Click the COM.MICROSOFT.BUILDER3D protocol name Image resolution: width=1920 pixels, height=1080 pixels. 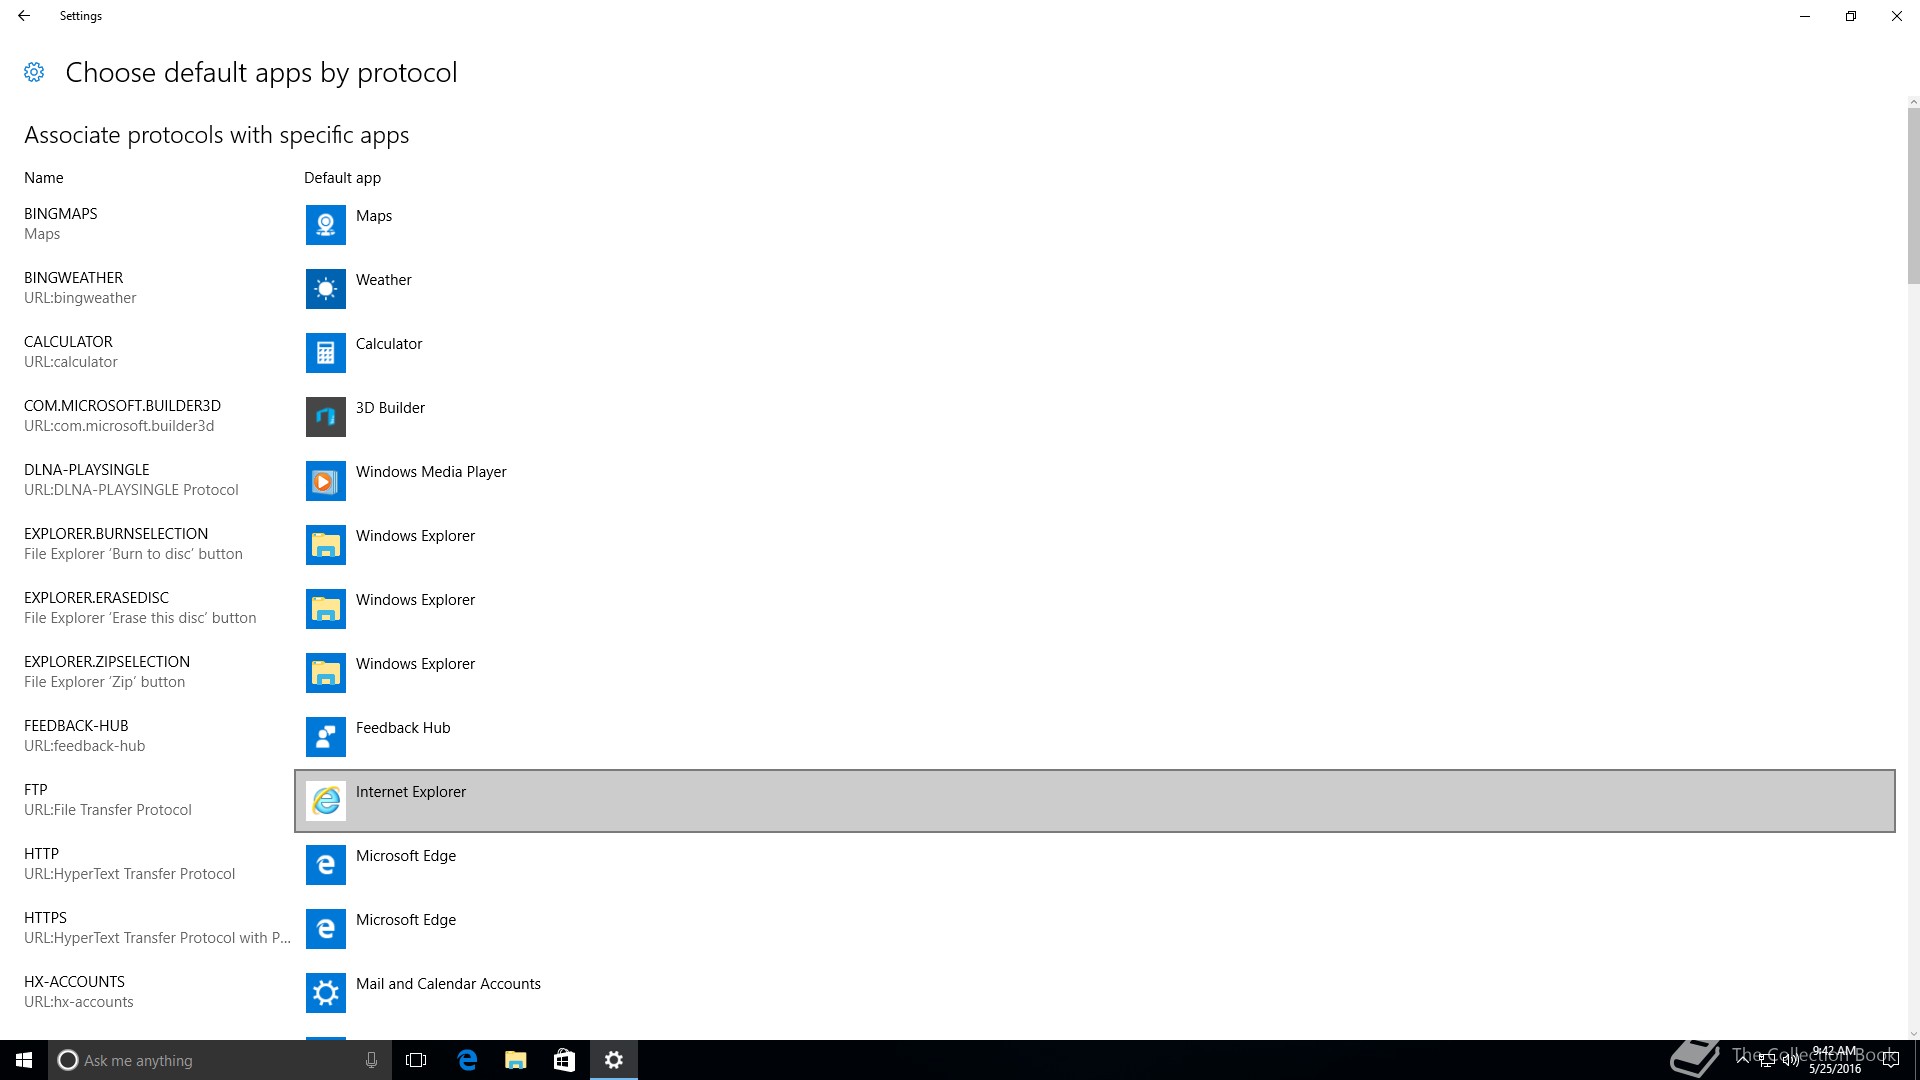click(x=123, y=406)
